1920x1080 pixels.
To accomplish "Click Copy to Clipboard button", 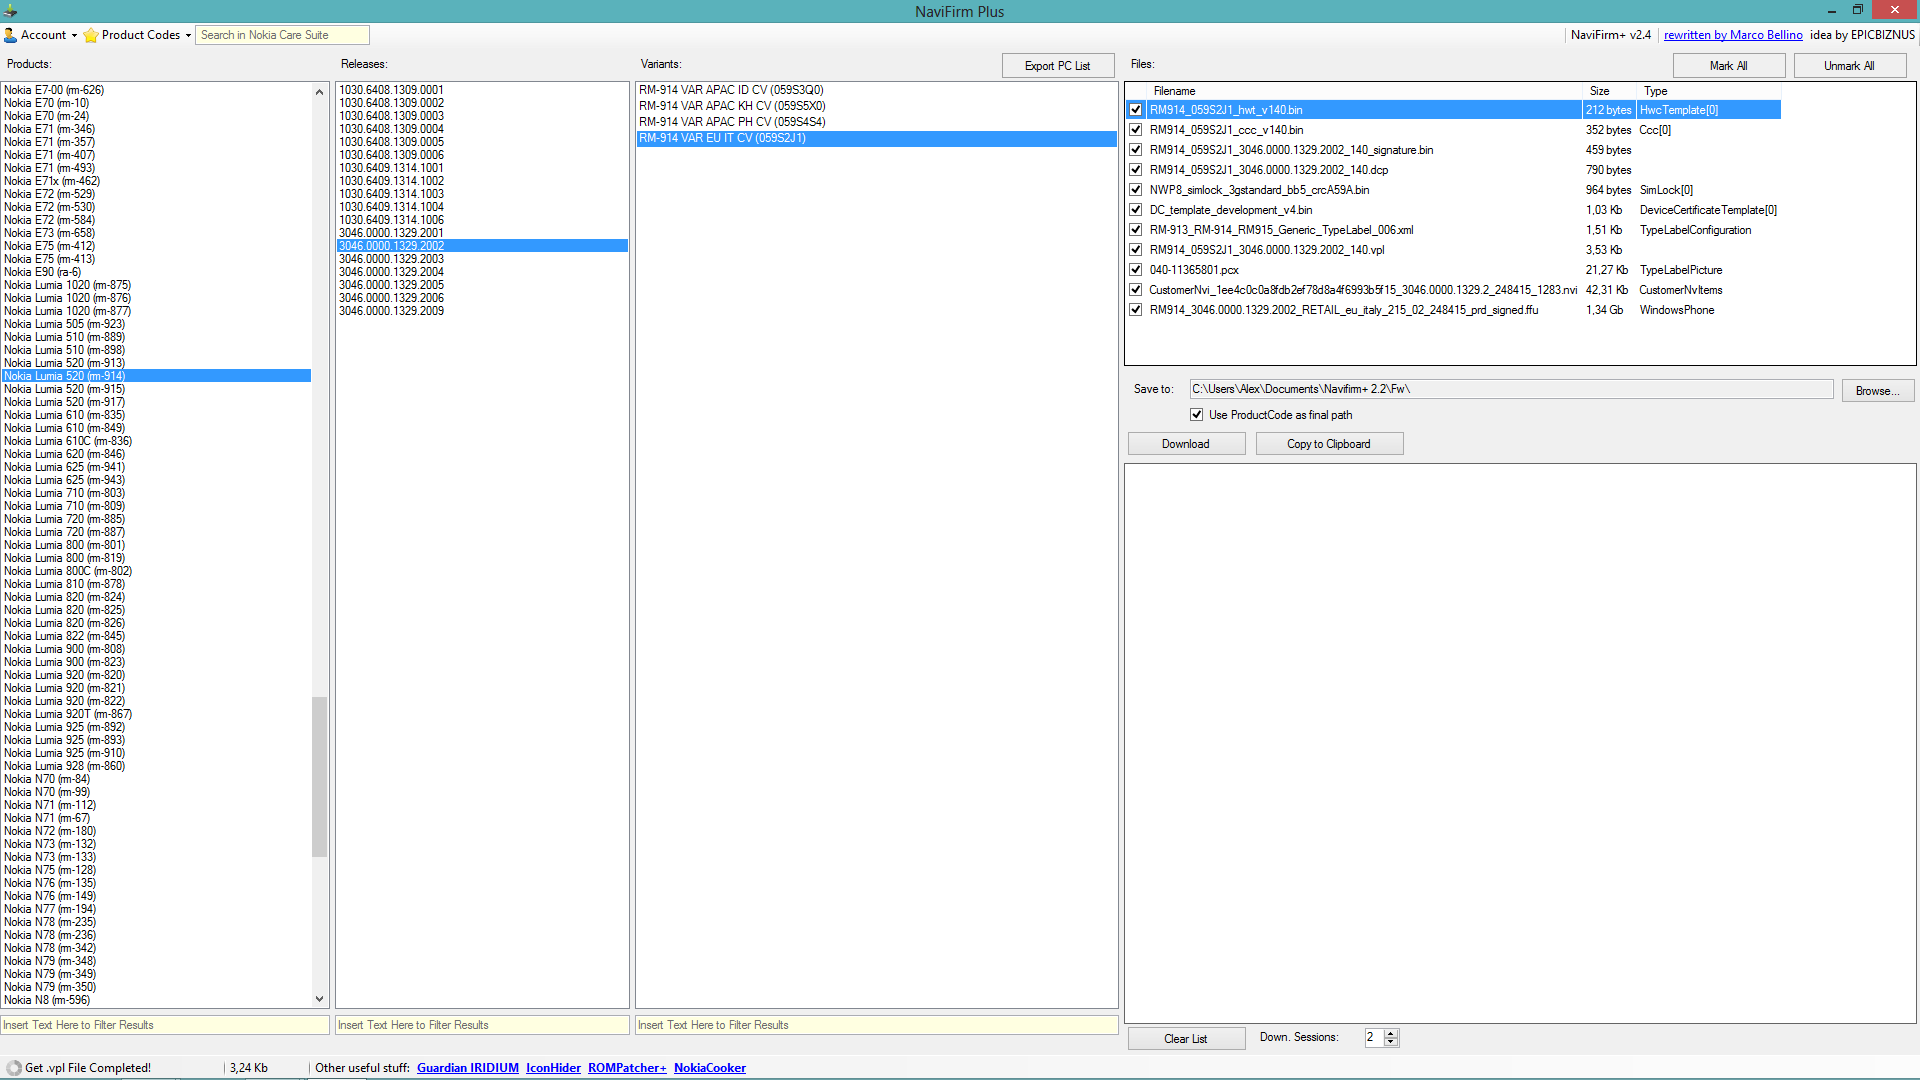I will tap(1329, 444).
